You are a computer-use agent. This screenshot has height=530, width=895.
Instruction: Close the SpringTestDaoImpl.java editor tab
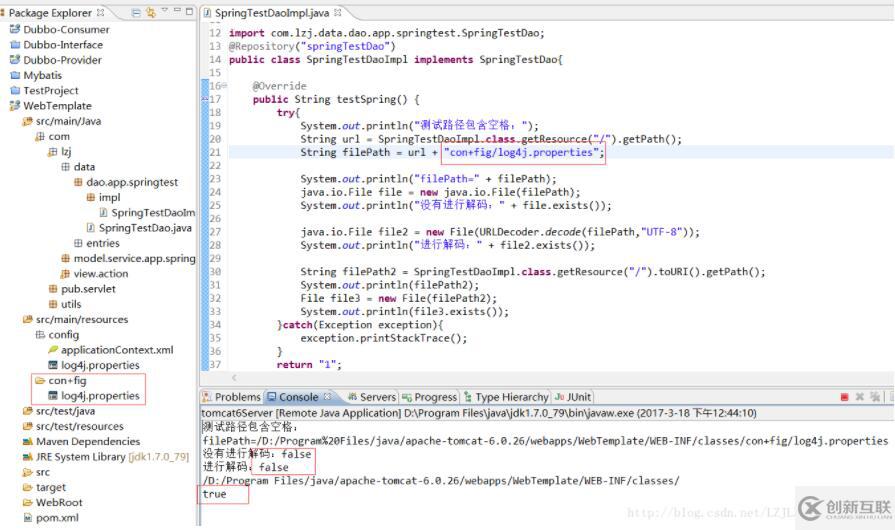pyautogui.click(x=337, y=13)
